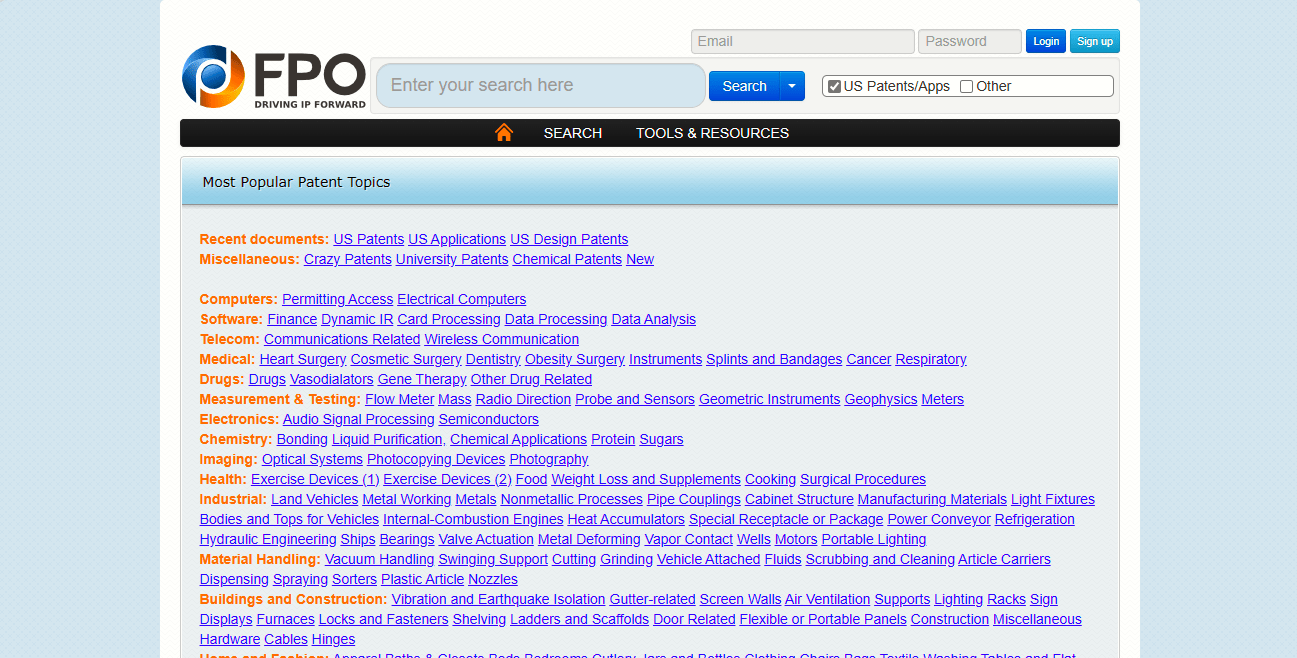Open the Vasodialators link
The width and height of the screenshot is (1297, 658).
click(x=332, y=379)
